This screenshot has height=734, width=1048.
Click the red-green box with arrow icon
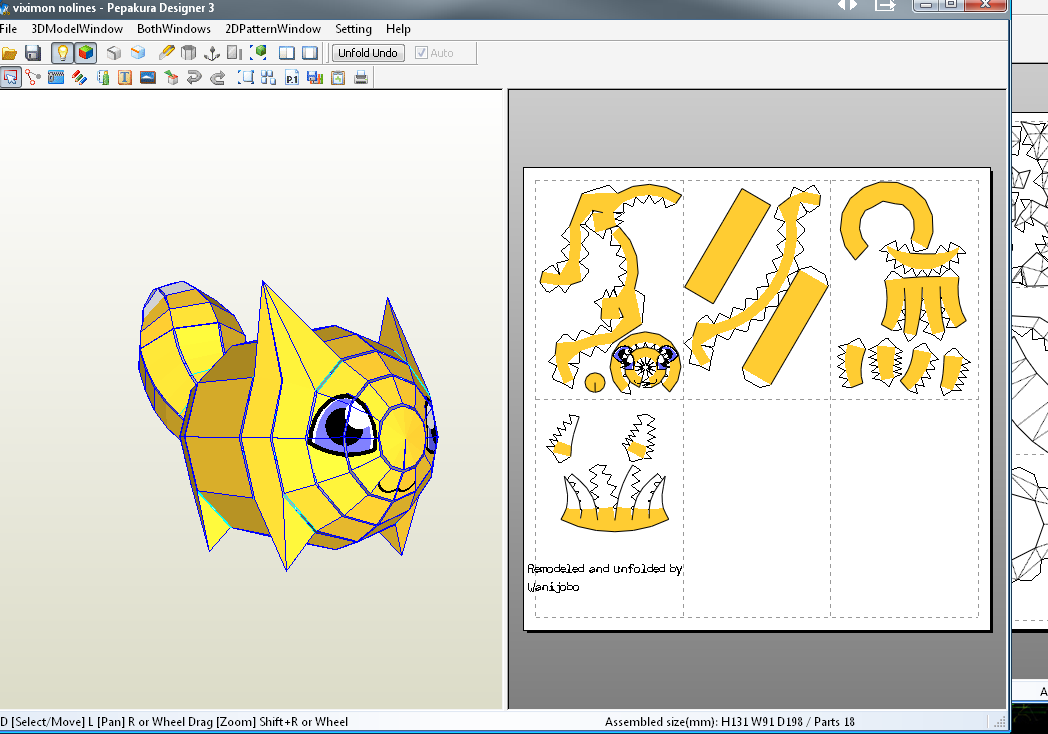[x=172, y=78]
